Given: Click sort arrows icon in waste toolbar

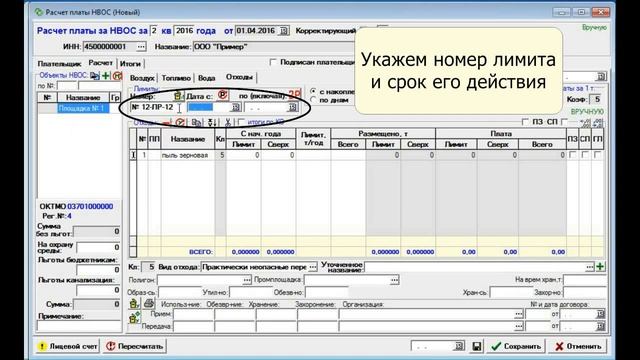Looking at the screenshot, I should tap(212, 122).
